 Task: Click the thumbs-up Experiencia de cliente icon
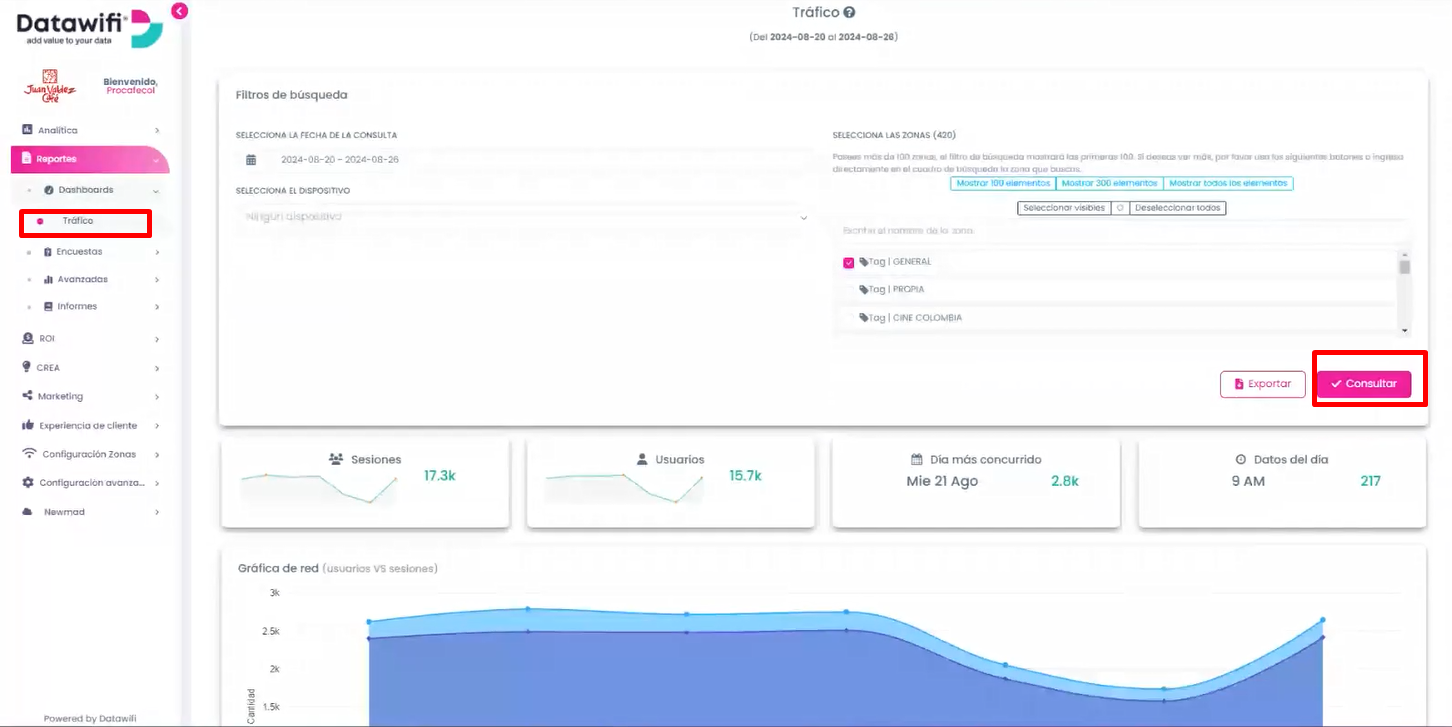tap(28, 425)
